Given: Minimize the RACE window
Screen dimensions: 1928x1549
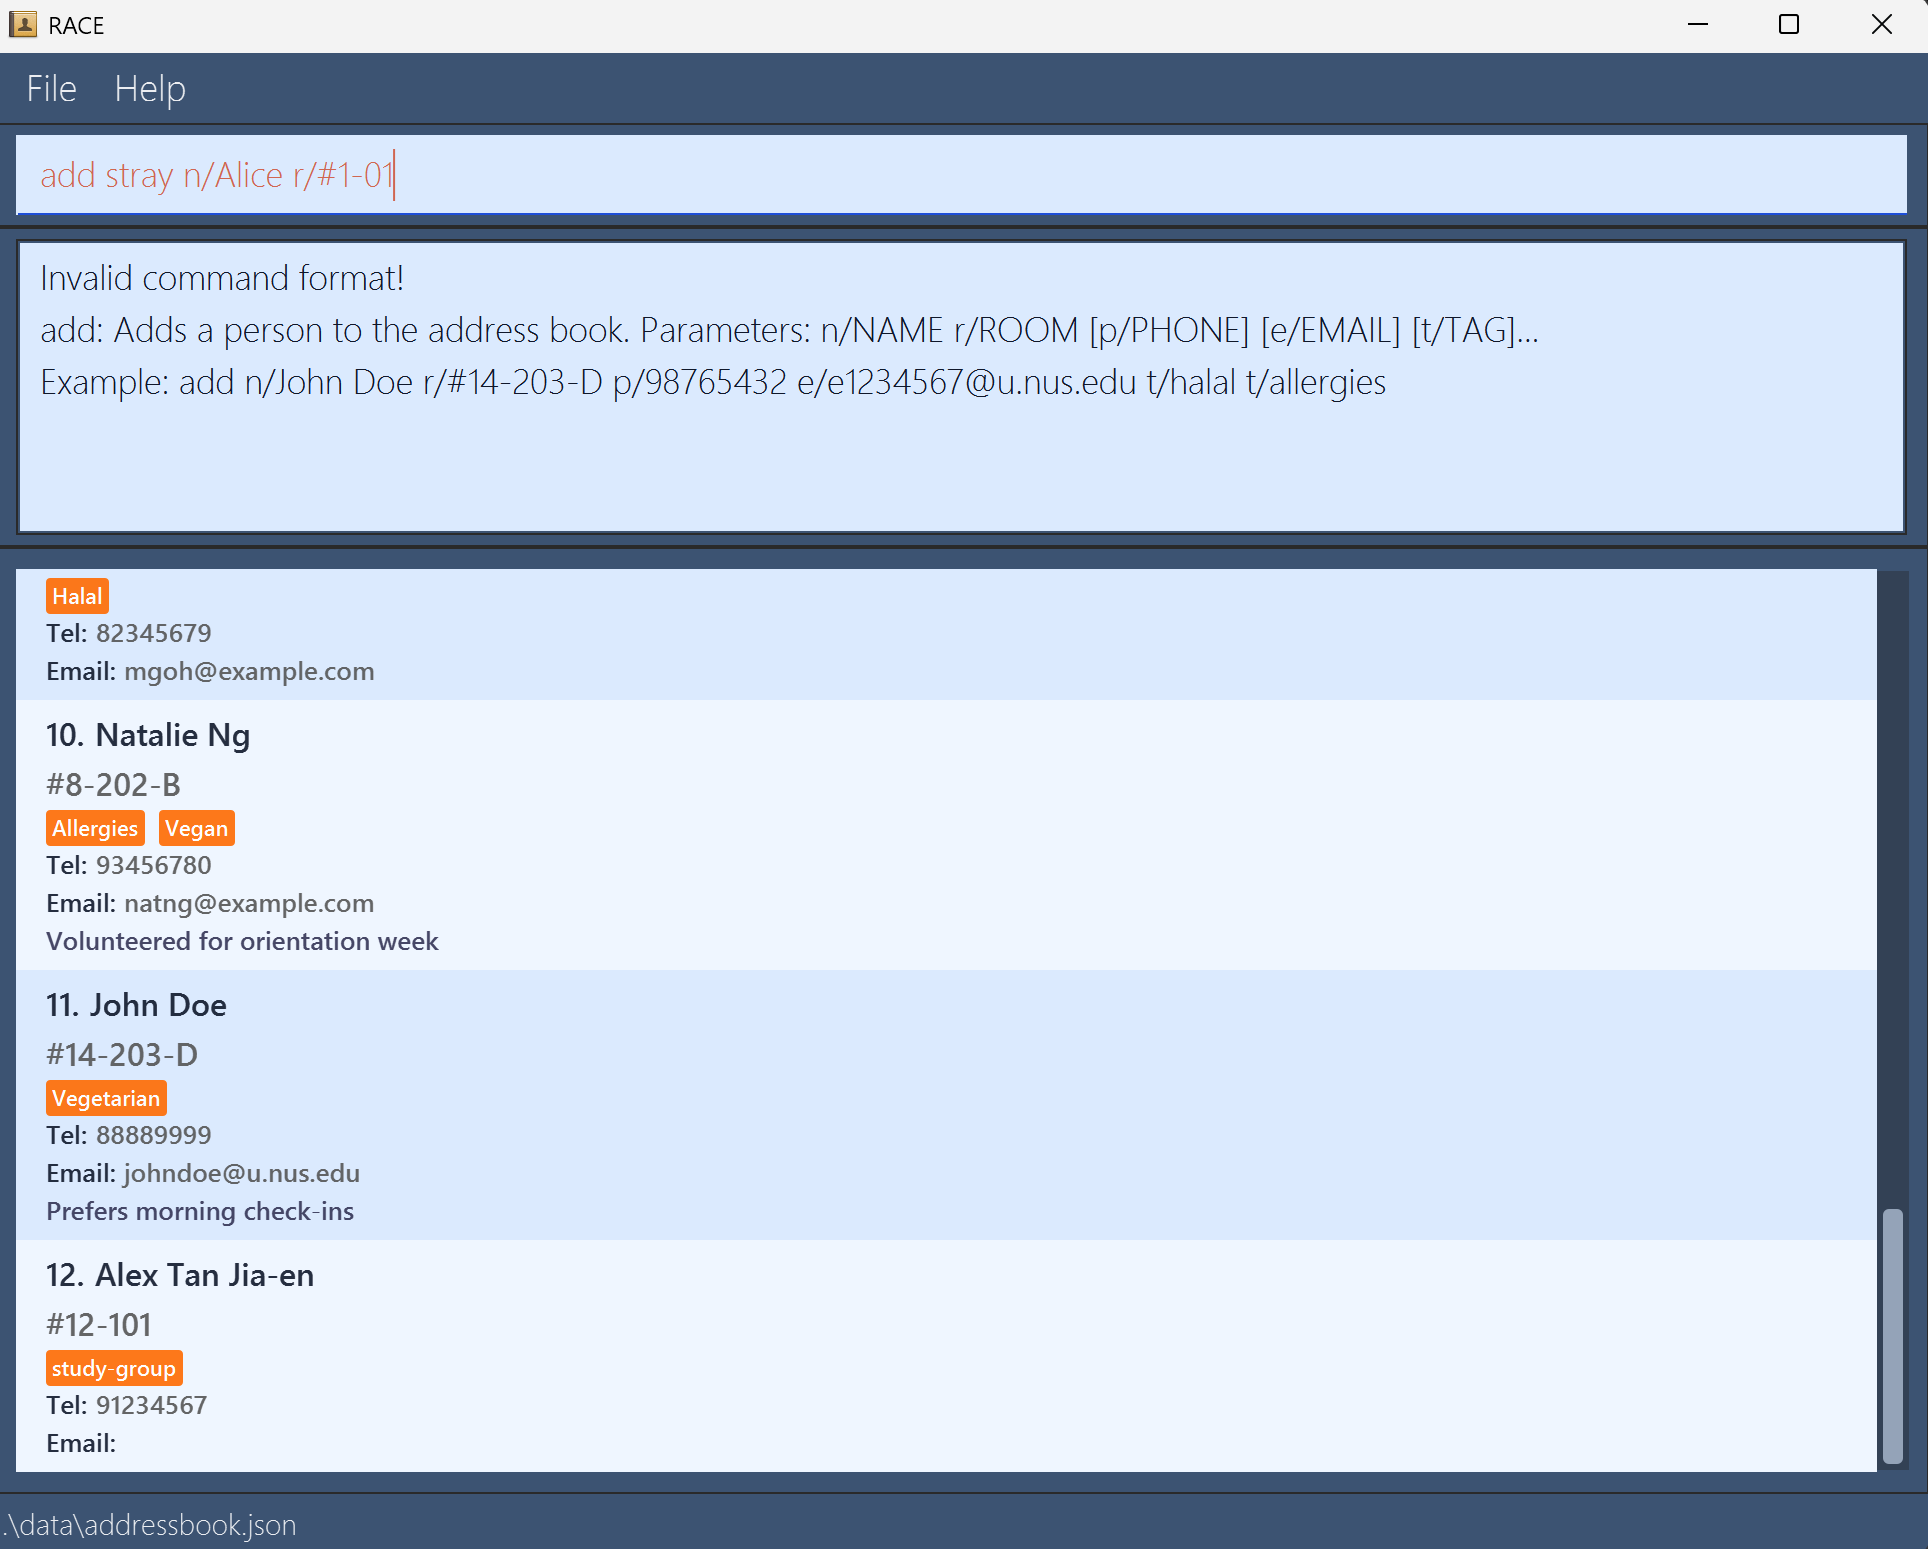Looking at the screenshot, I should coord(1698,24).
